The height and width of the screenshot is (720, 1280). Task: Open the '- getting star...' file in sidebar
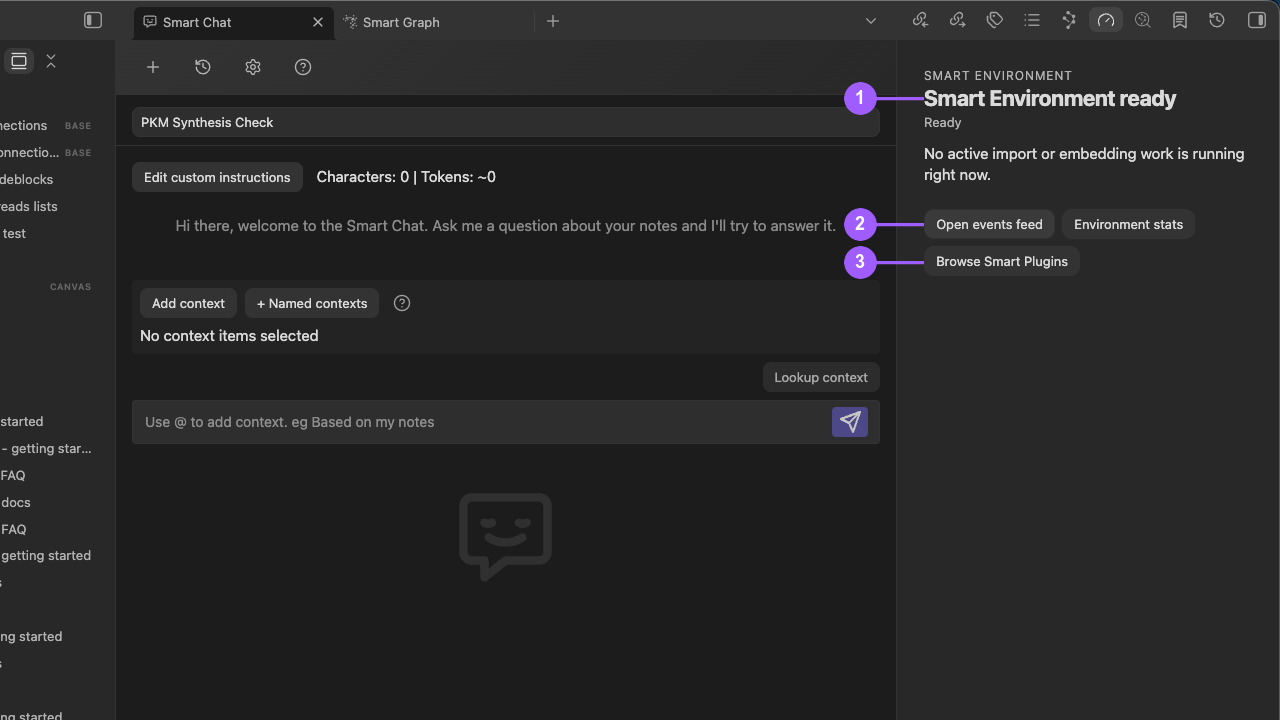[x=46, y=448]
